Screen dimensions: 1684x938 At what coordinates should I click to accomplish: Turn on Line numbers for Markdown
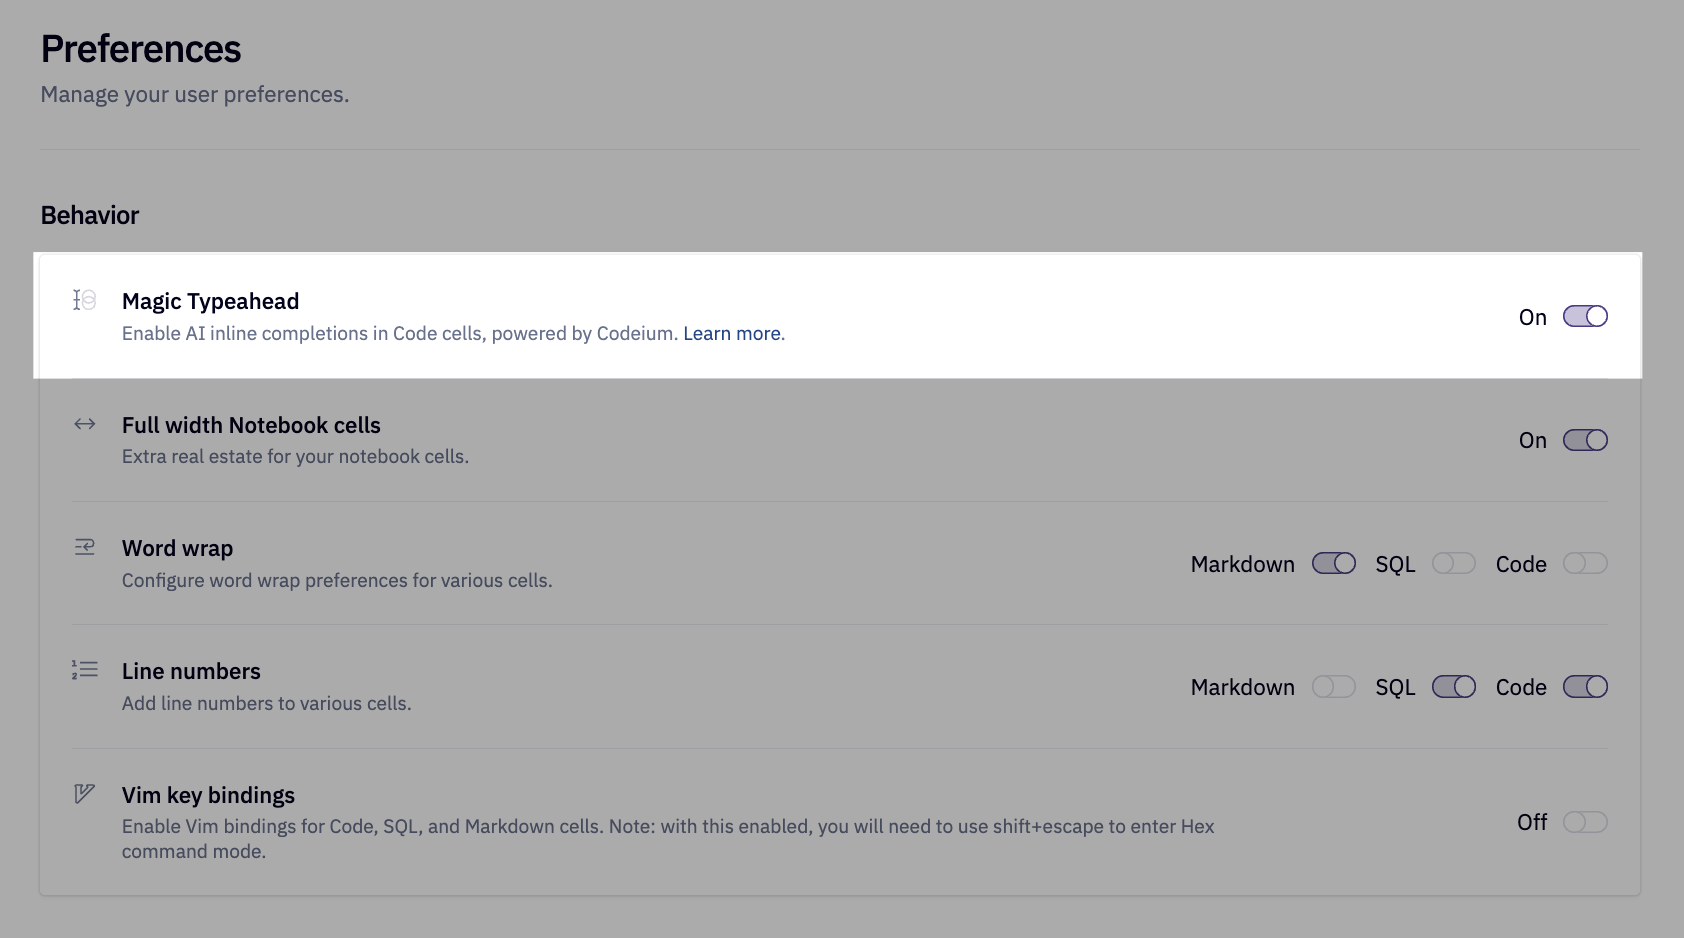tap(1334, 687)
